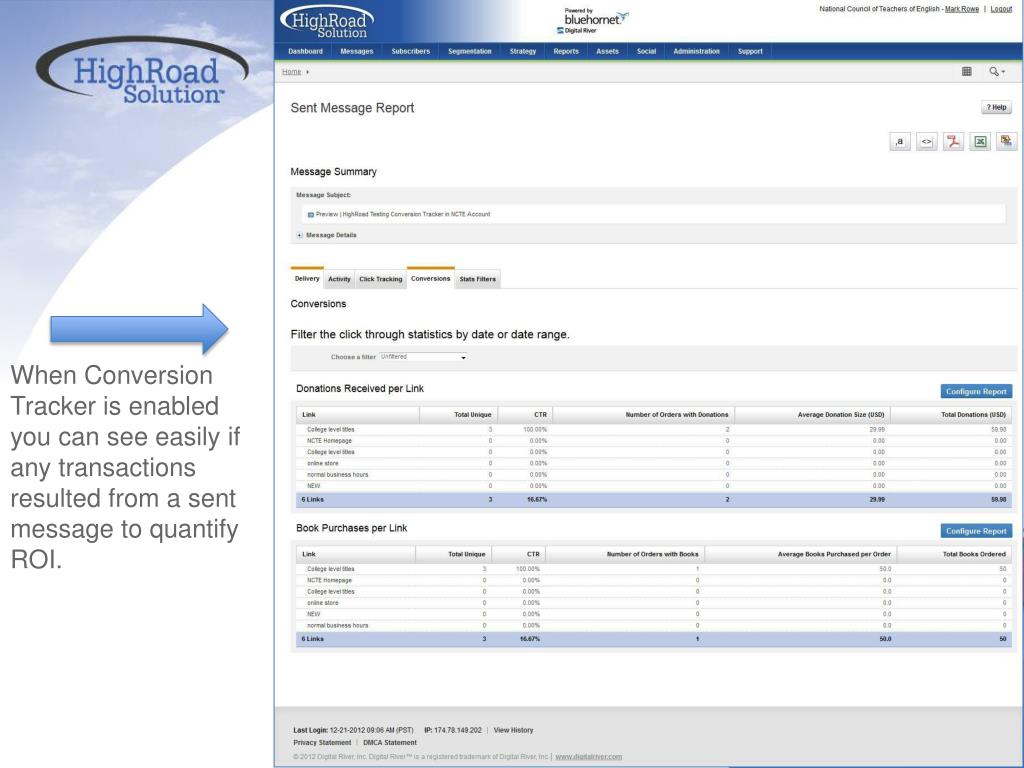Image resolution: width=1024 pixels, height=768 pixels.
Task: Open the Messages menu
Action: [x=357, y=52]
